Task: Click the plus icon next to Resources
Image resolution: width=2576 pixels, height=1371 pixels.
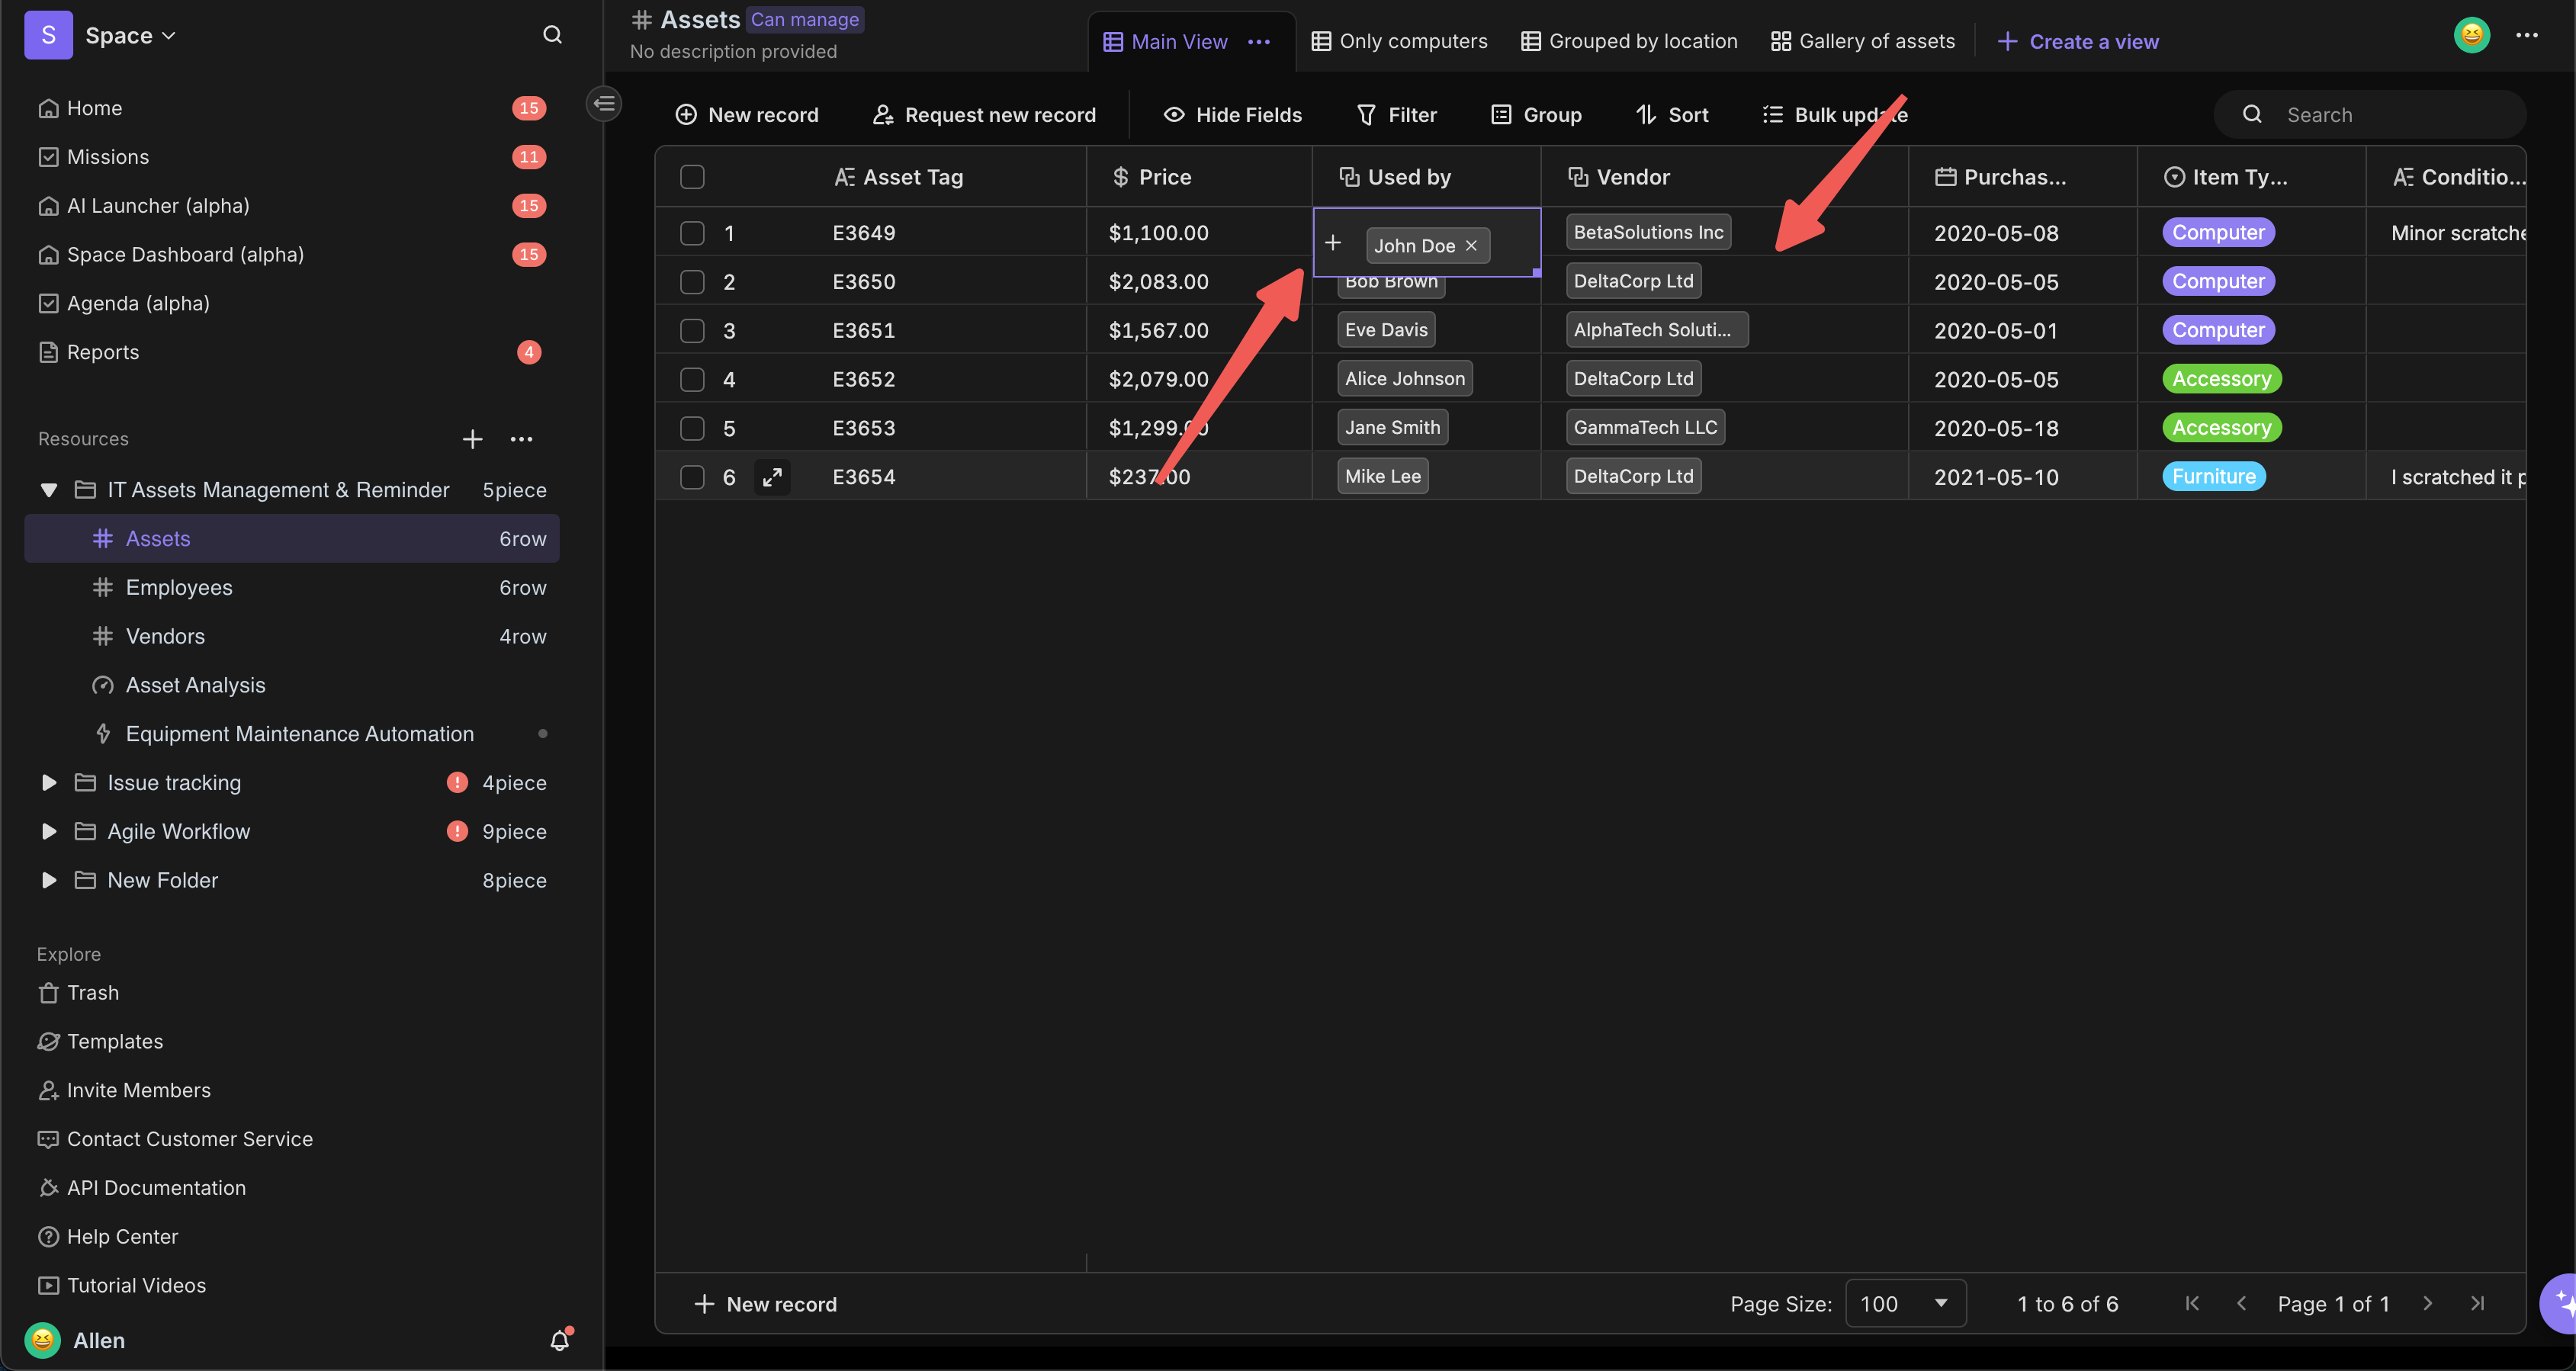Action: tap(472, 439)
